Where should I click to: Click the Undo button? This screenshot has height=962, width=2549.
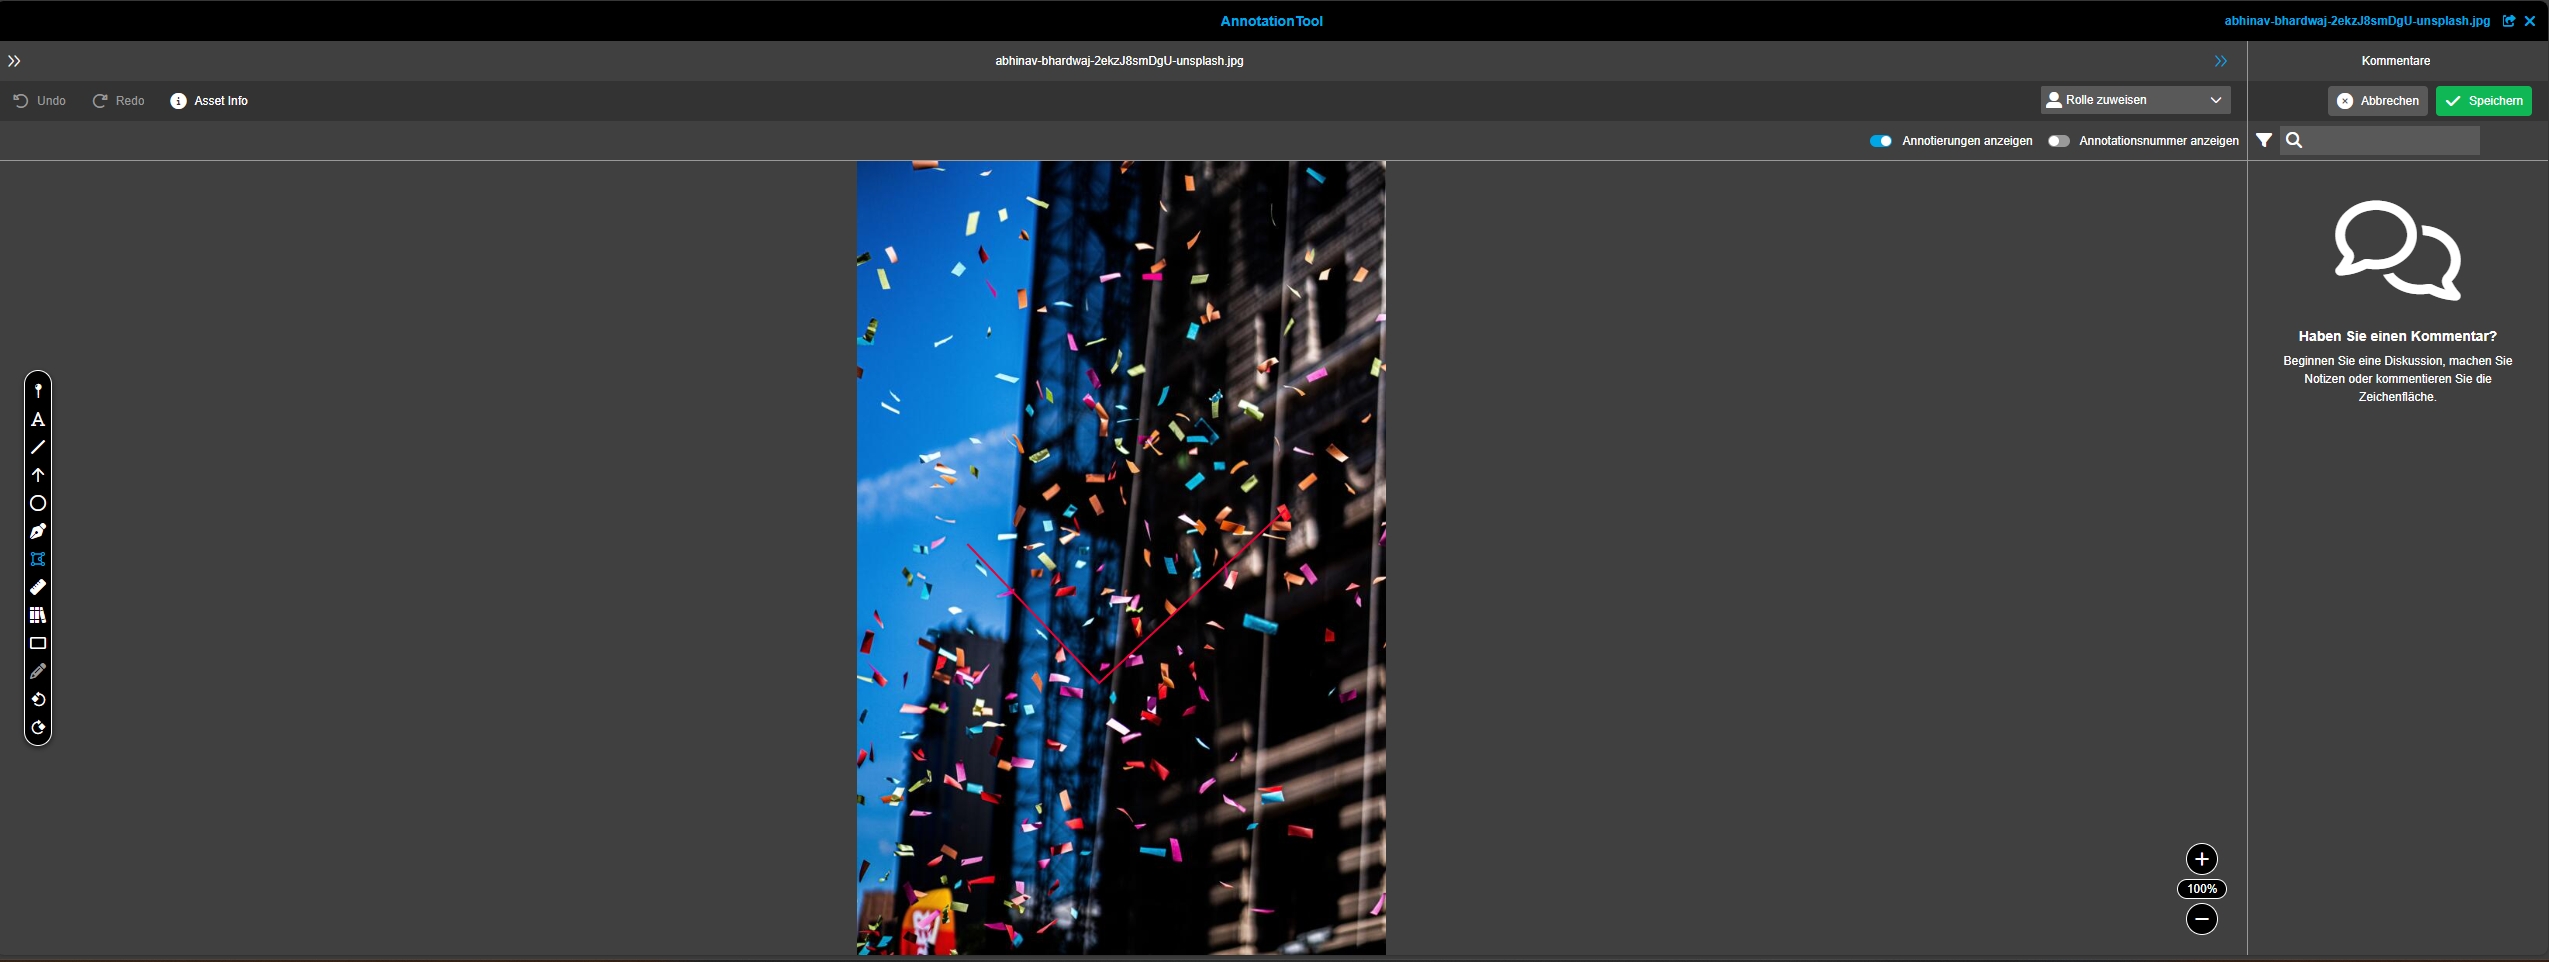[40, 101]
